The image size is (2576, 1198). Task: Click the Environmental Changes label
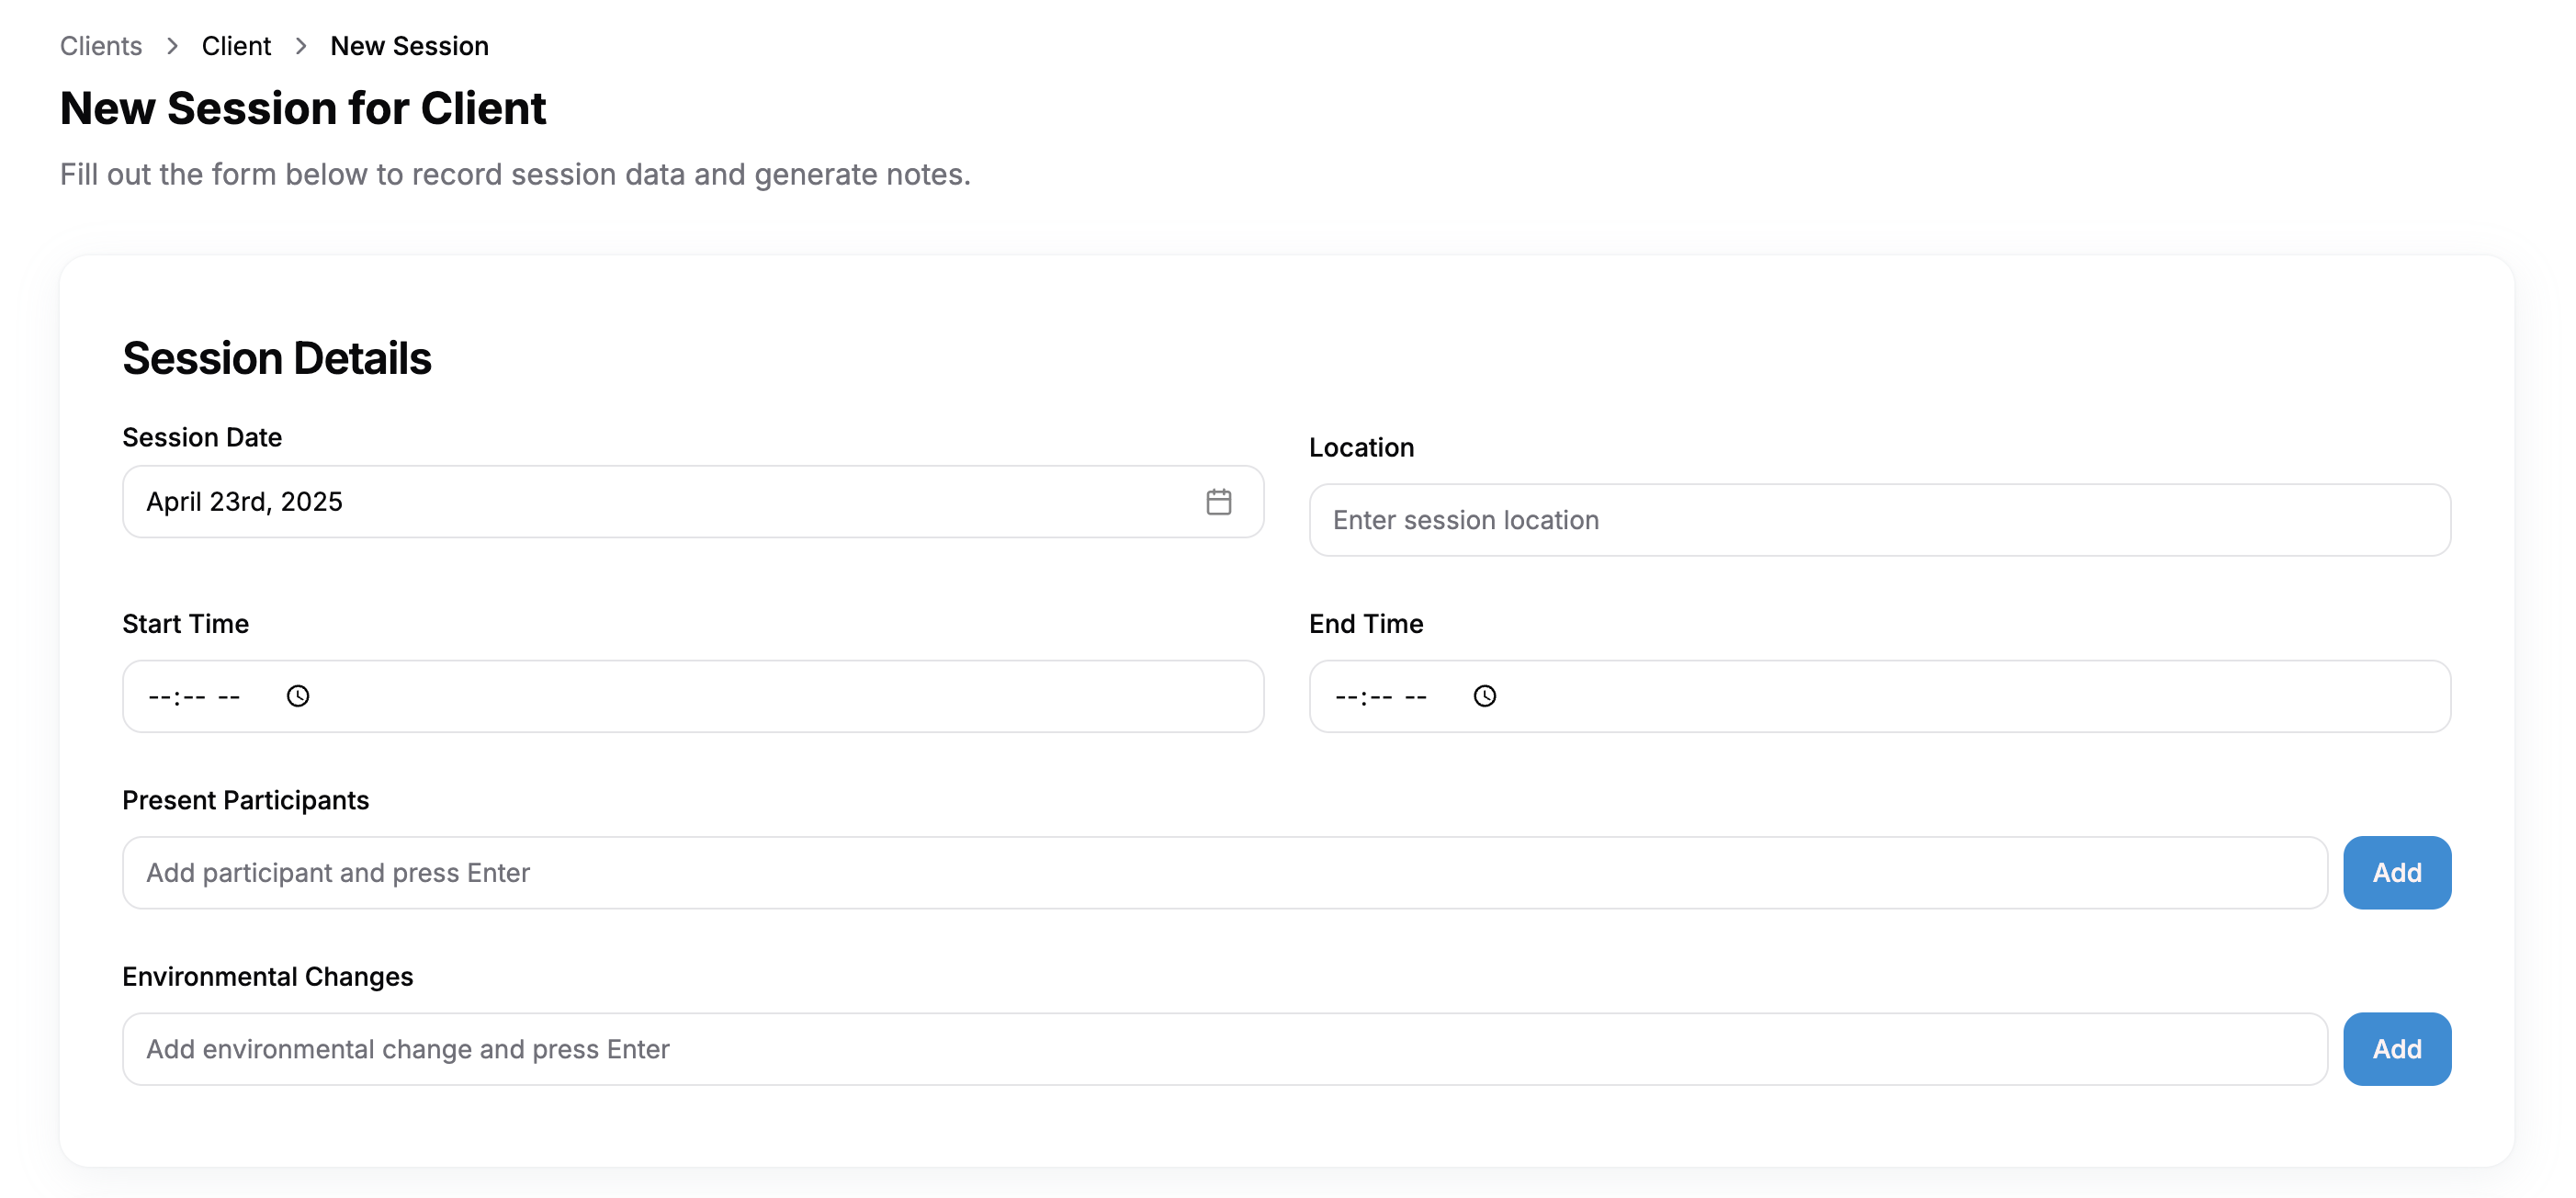point(267,976)
